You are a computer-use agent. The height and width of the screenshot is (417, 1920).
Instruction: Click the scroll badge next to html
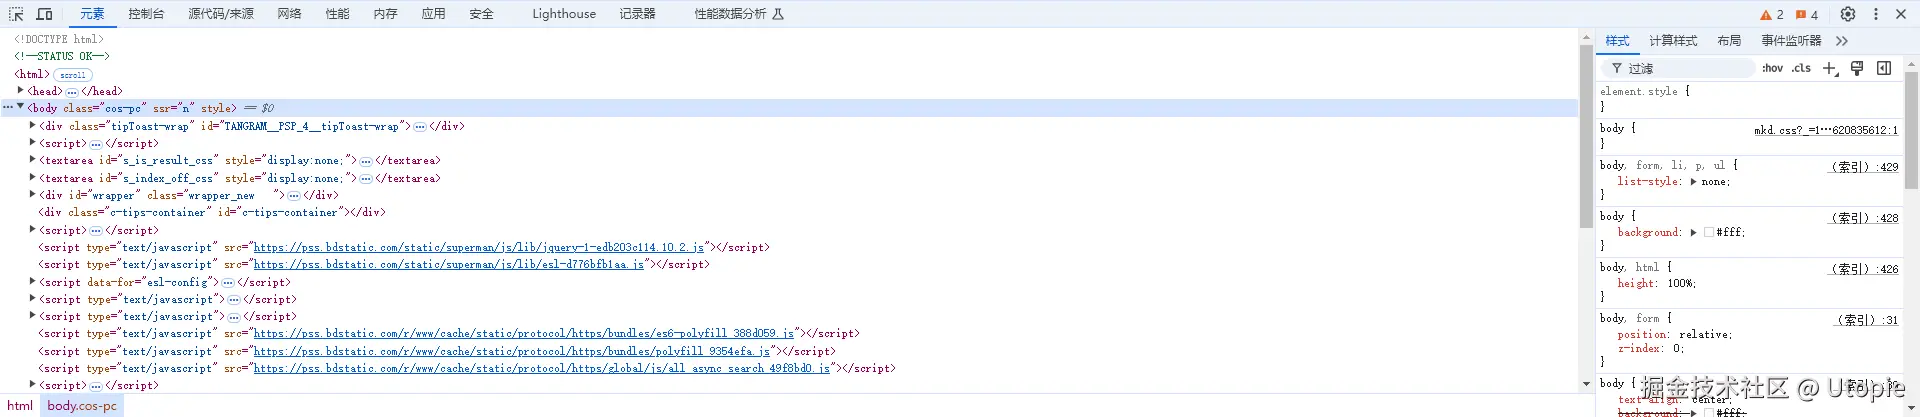(x=73, y=75)
